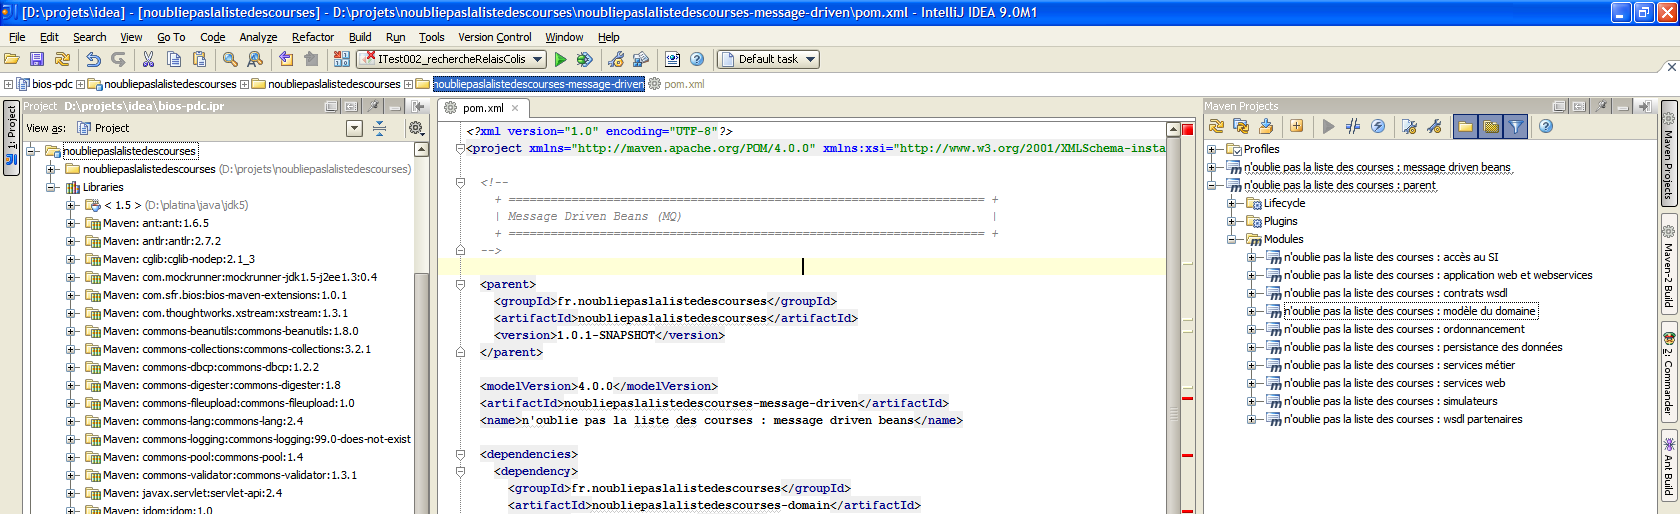Toggle the filter funnel button in Maven panel
The width and height of the screenshot is (1680, 514).
[x=1516, y=127]
